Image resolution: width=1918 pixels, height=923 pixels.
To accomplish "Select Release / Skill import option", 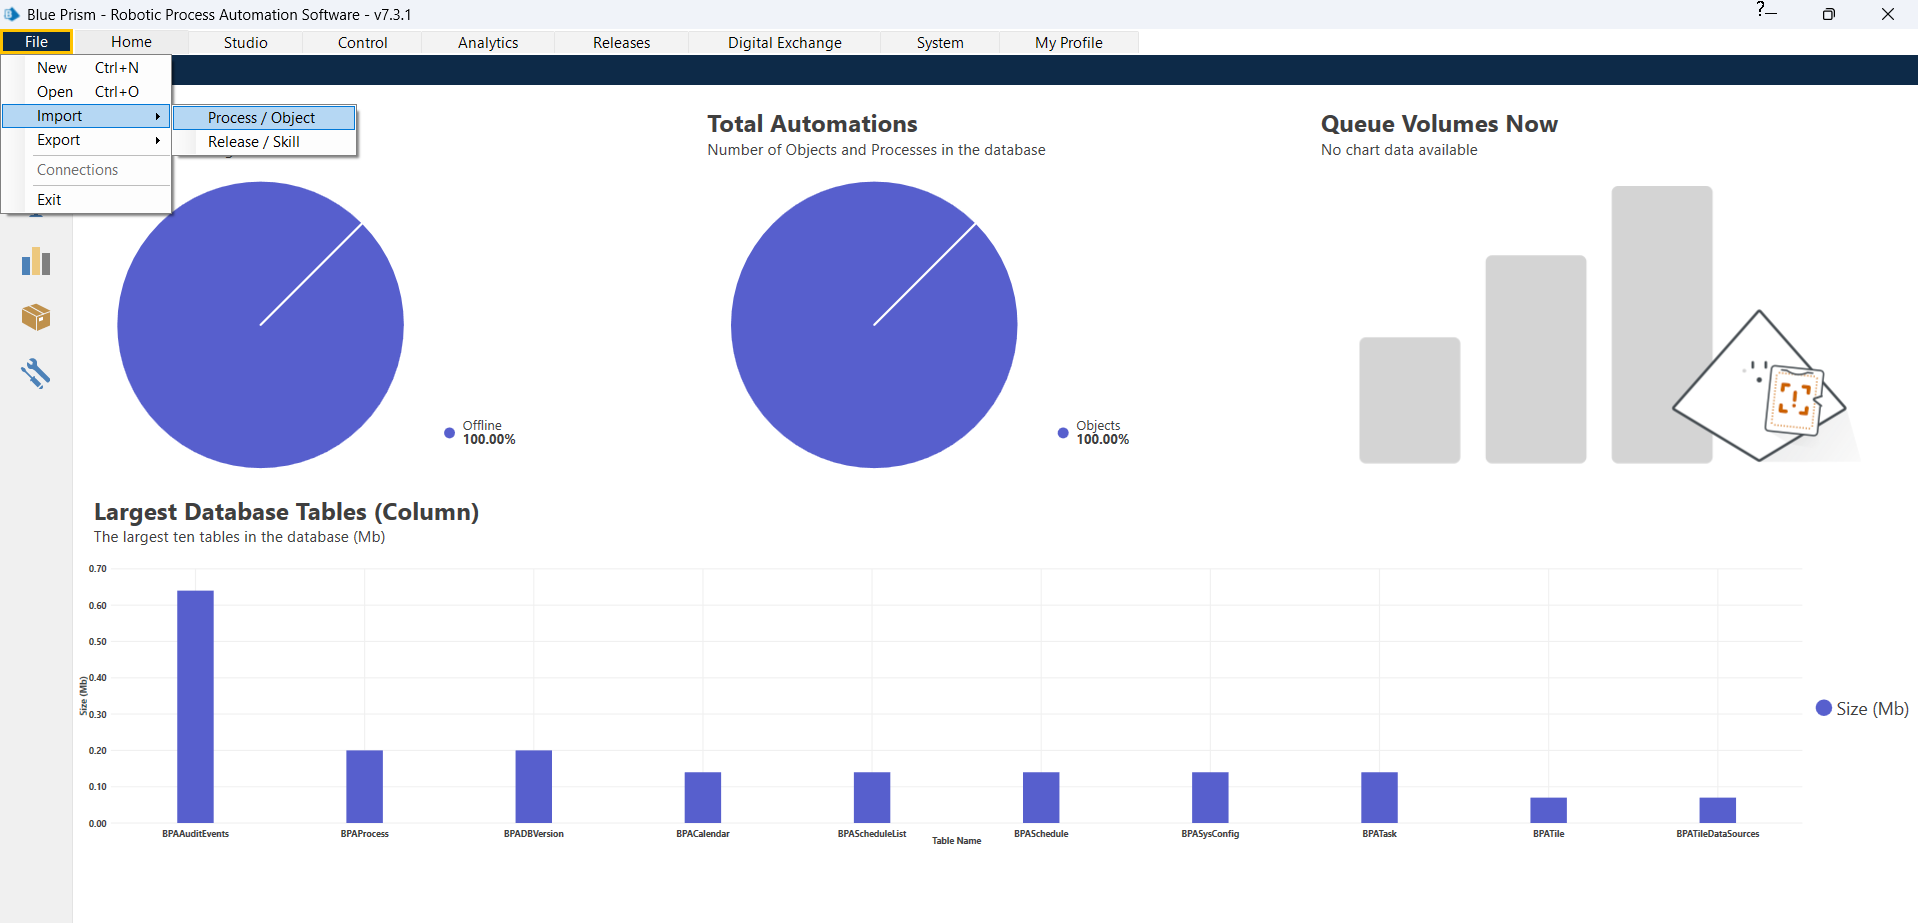I will click(264, 142).
